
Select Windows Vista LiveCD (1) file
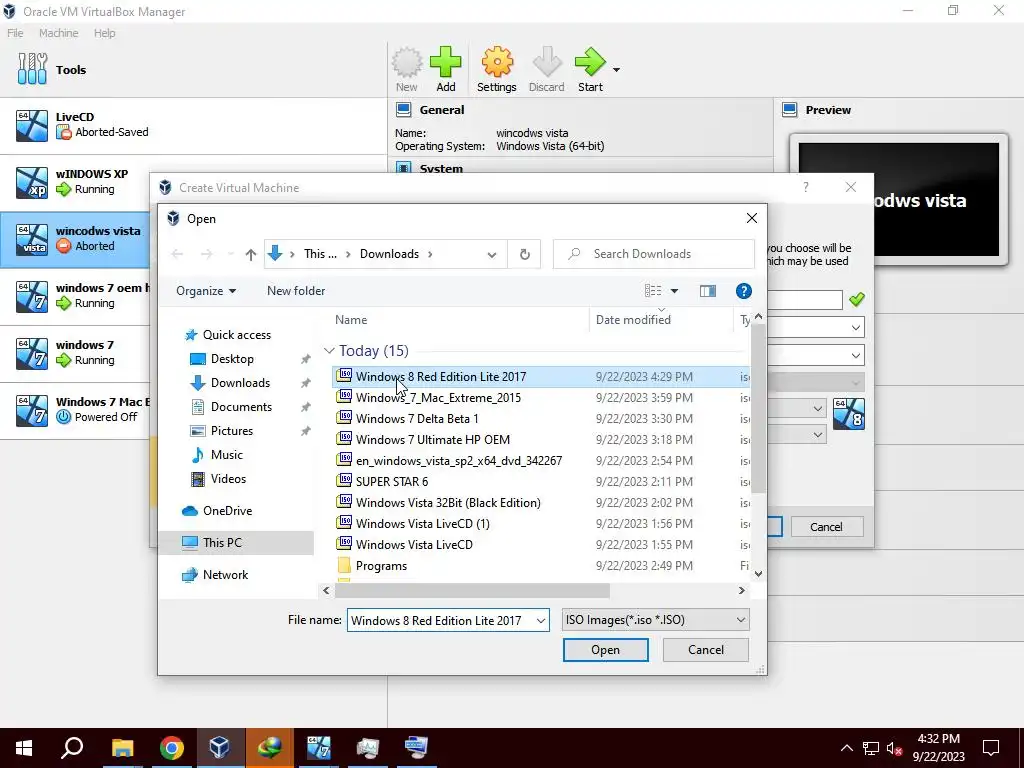541,523
